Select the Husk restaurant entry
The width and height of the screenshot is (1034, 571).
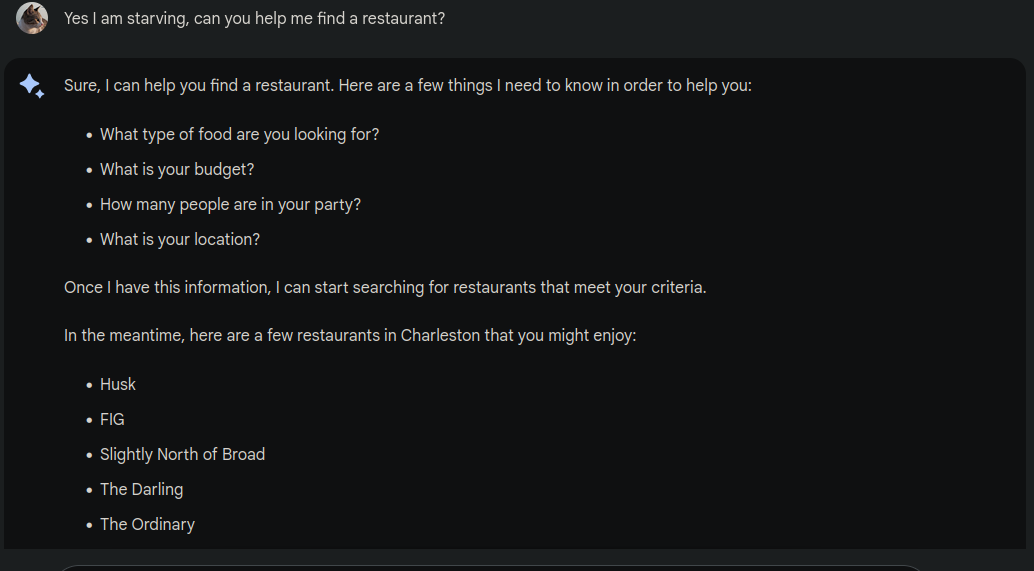[x=118, y=384]
